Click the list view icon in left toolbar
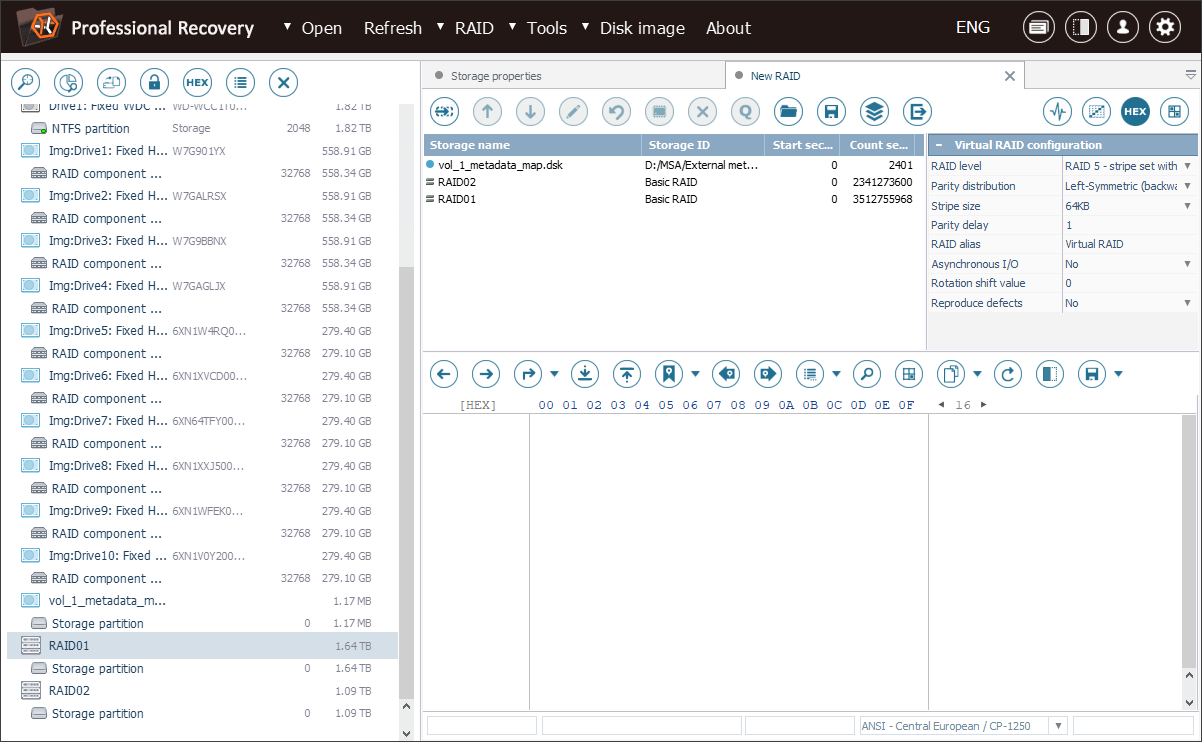Screen dimensions: 1202x742 pos(240,82)
